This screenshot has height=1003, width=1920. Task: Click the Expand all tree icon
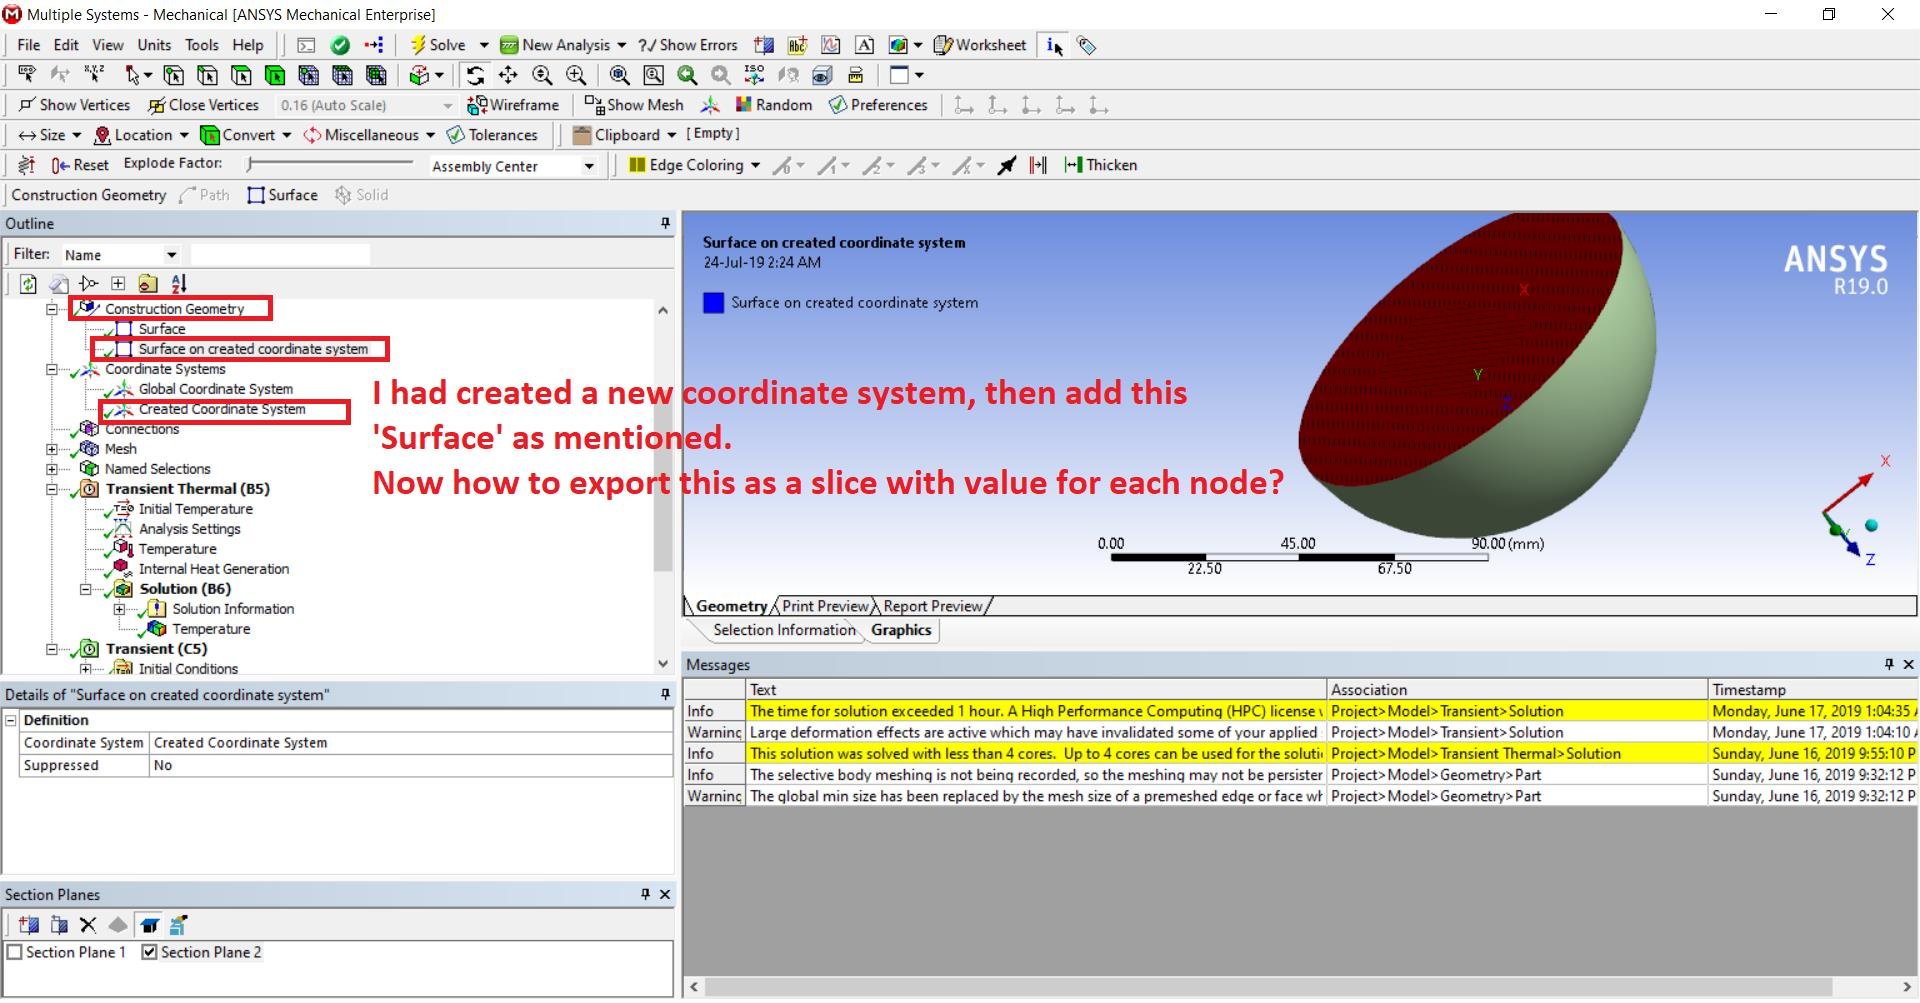[x=118, y=284]
